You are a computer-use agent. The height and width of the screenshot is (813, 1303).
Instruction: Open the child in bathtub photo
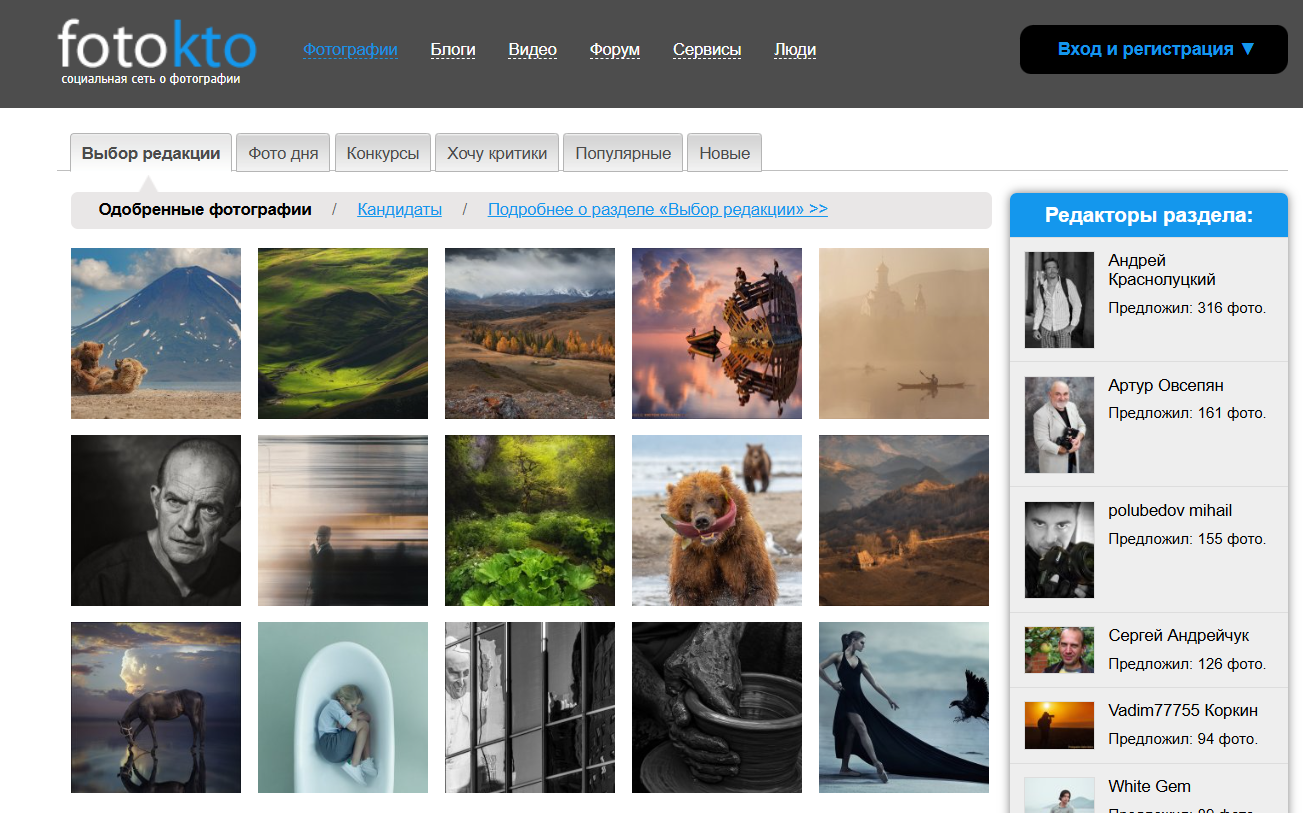coord(343,707)
